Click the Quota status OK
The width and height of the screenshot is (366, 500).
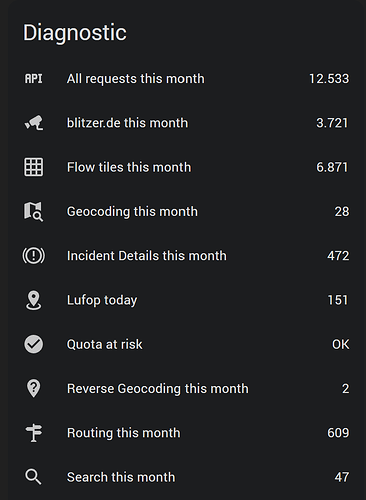[x=341, y=345]
